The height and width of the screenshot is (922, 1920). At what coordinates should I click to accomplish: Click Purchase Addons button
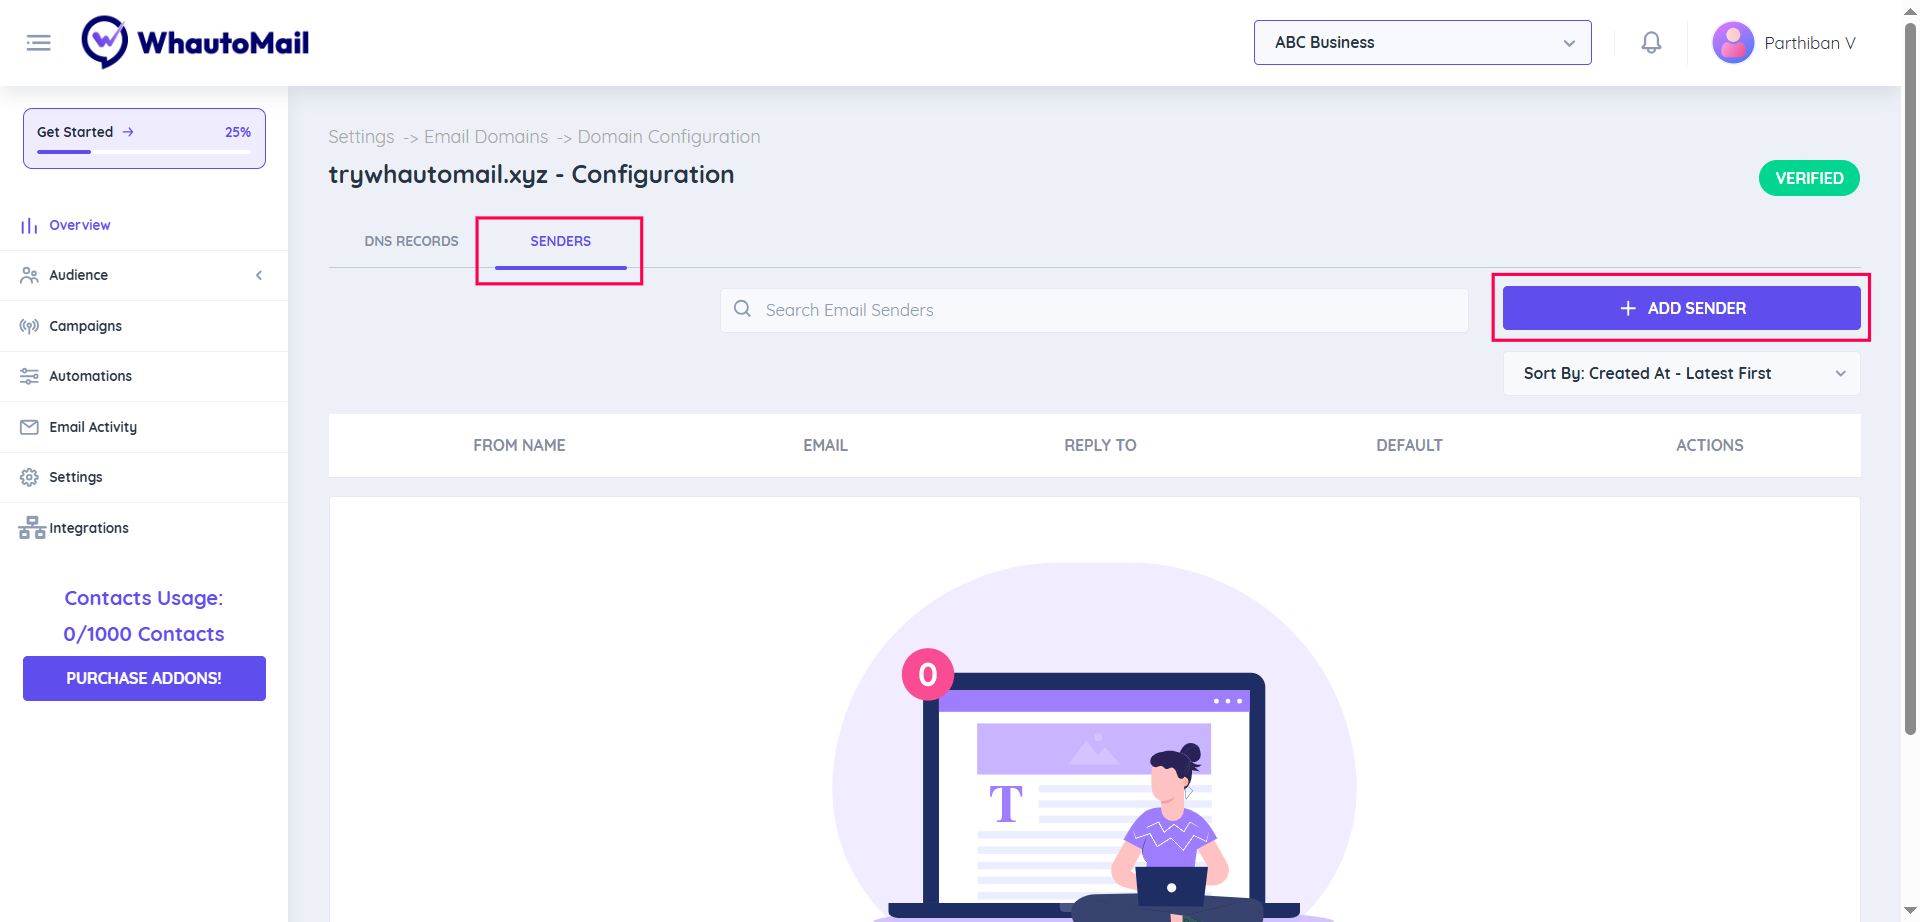click(144, 678)
